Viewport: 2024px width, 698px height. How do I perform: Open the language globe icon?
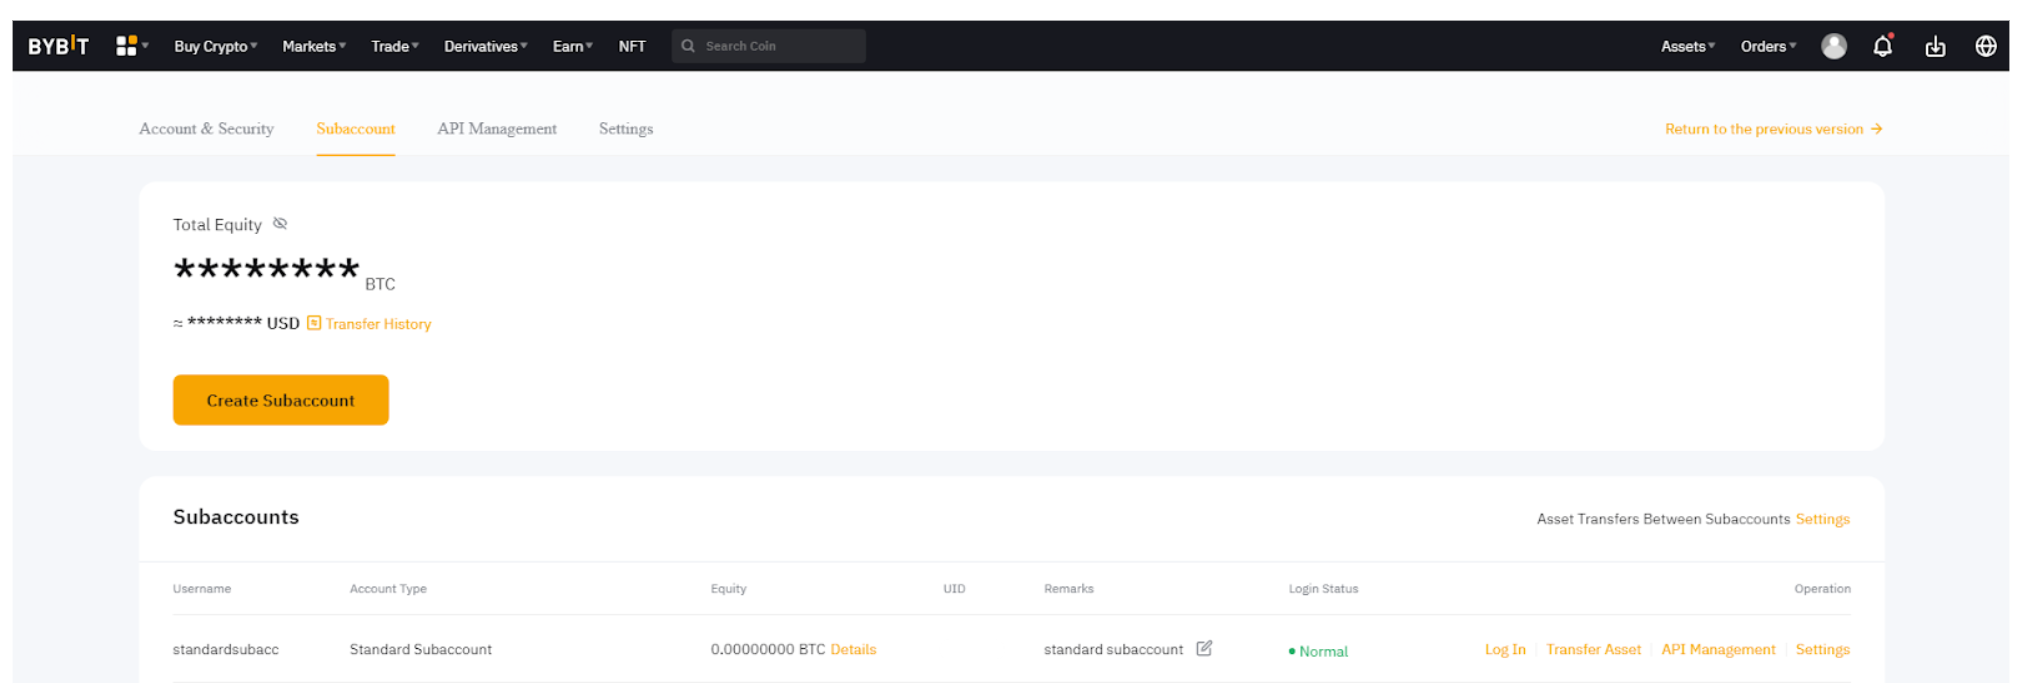pyautogui.click(x=1986, y=46)
